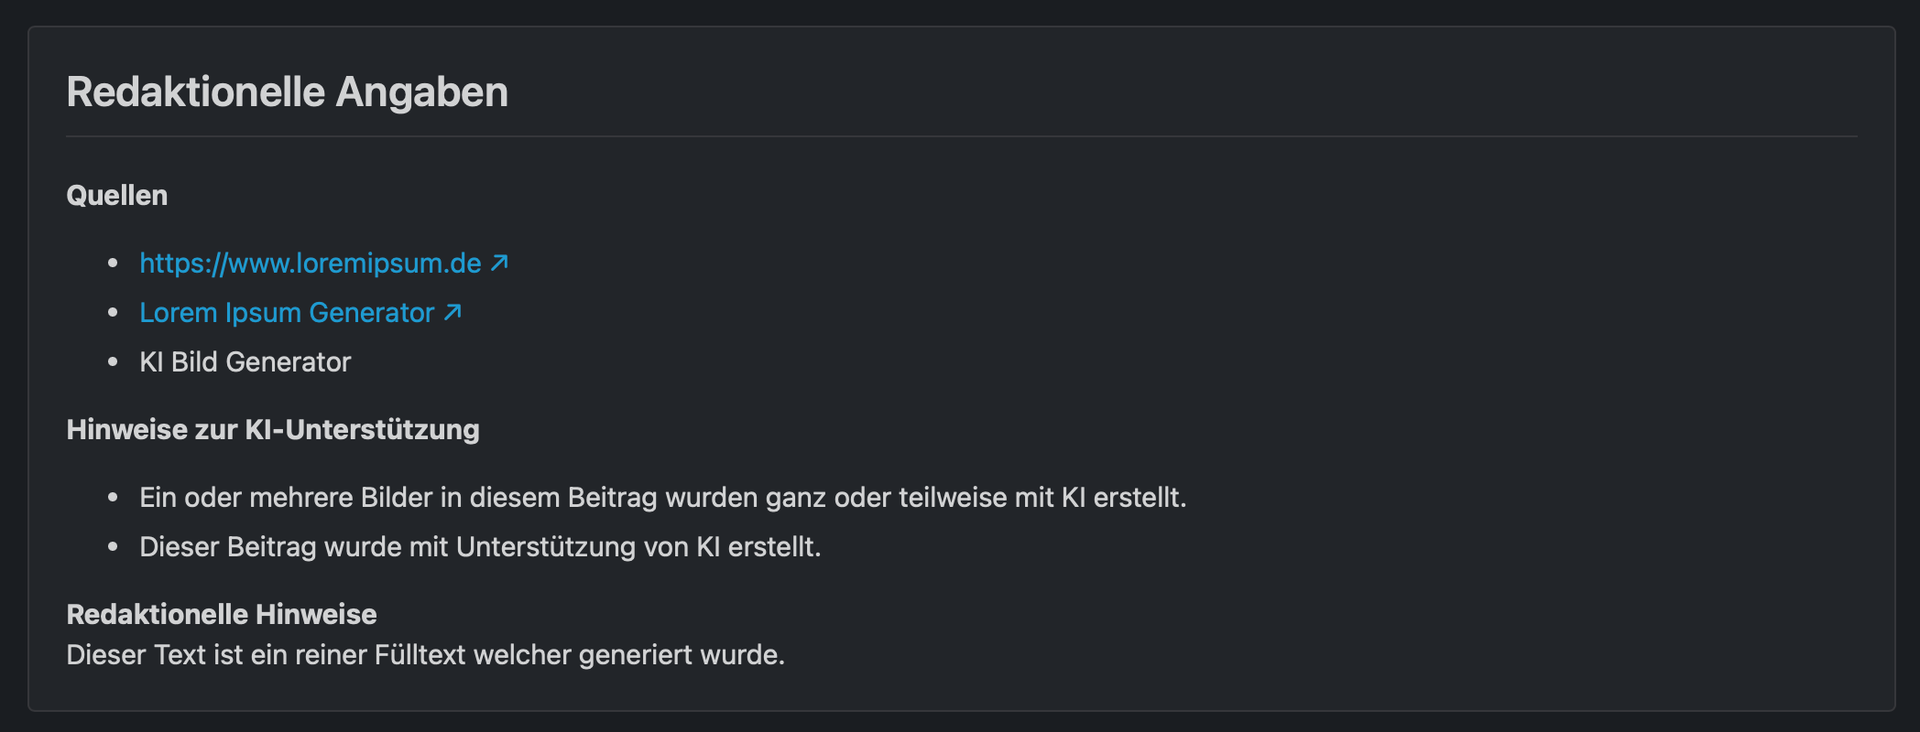Click bullet before 'Dieser Beitrag wurde'
Viewport: 1920px width, 732px height.
[x=113, y=547]
